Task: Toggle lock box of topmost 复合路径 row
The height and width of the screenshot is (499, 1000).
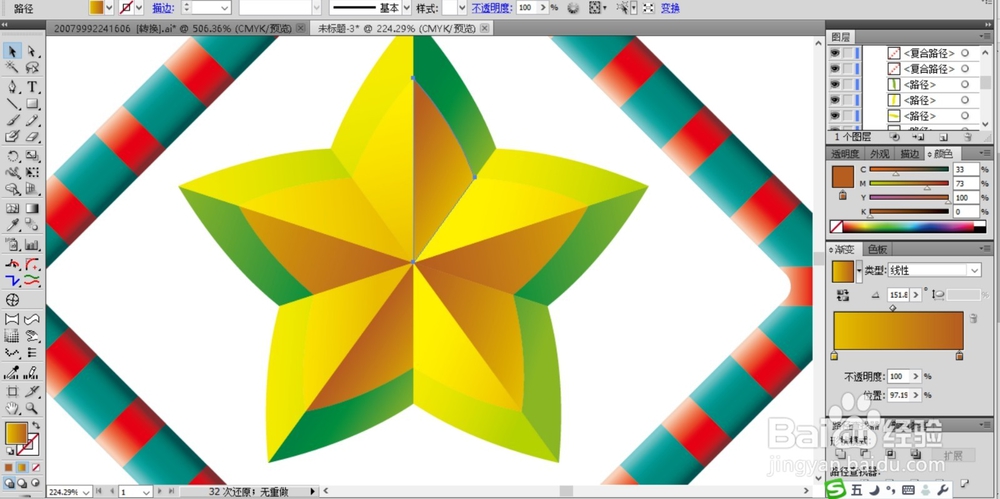Action: (x=847, y=53)
